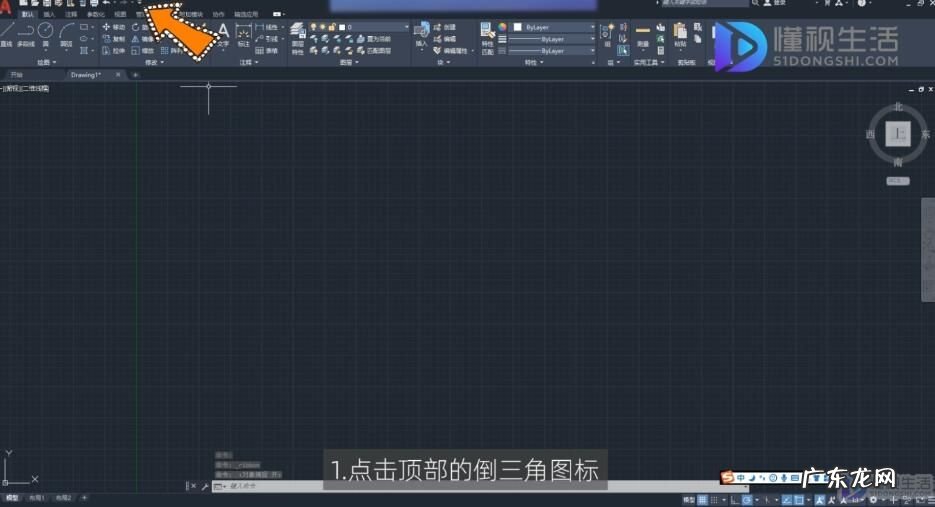This screenshot has height=507, width=935.
Task: Toggle grid display in status bar
Action: click(702, 500)
